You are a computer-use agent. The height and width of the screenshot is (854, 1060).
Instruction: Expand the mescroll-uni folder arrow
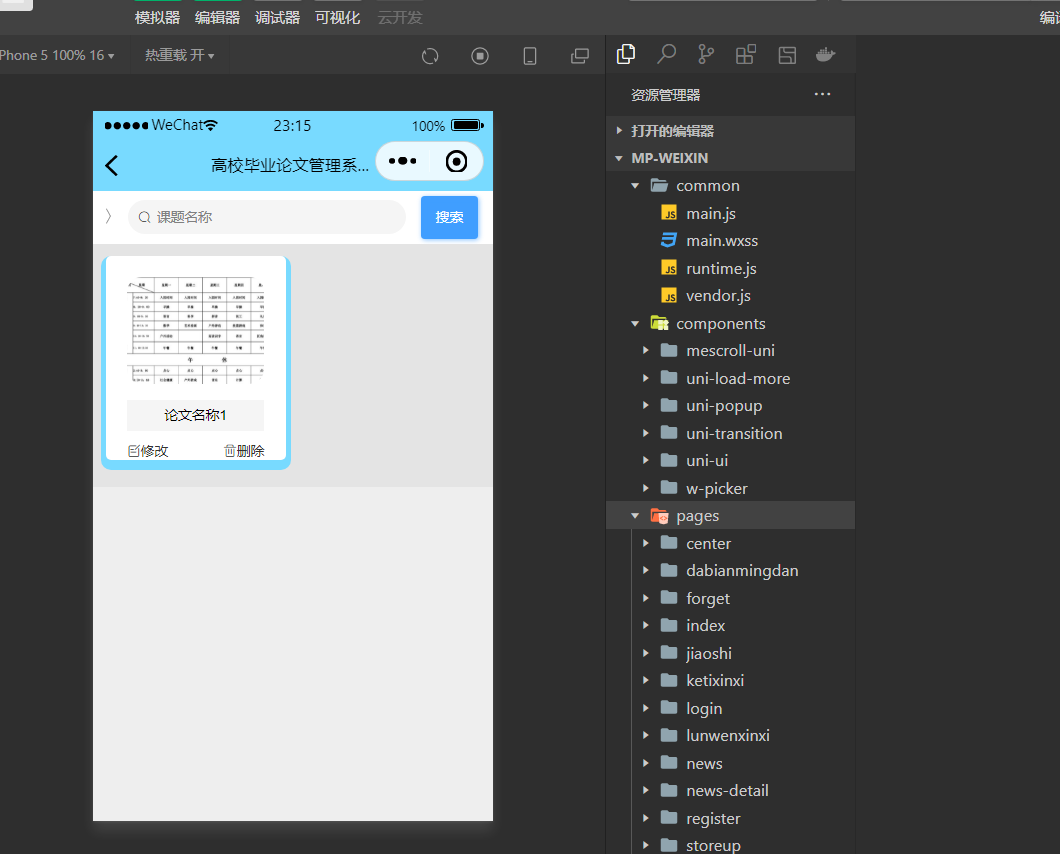pyautogui.click(x=646, y=350)
